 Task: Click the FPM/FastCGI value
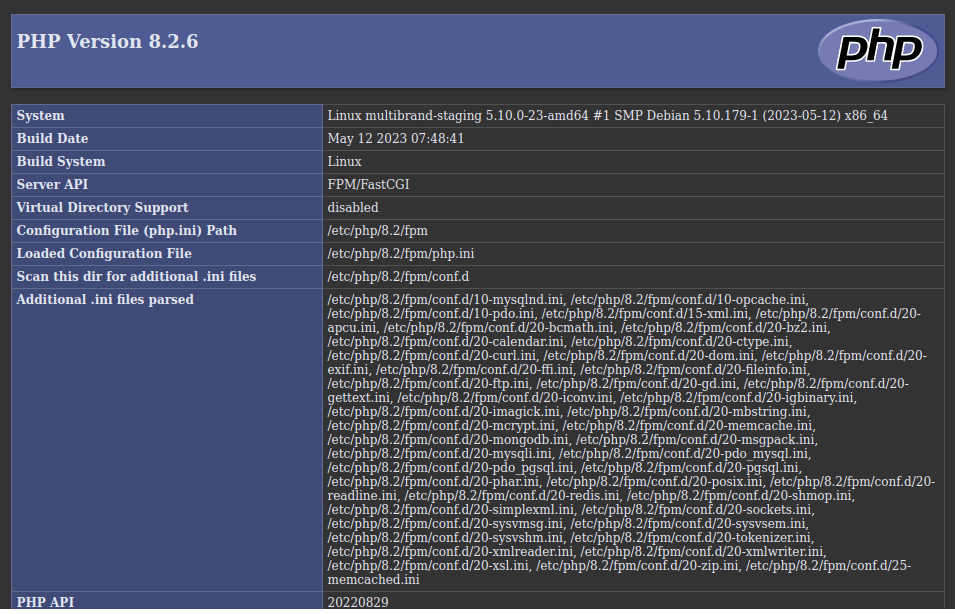click(x=368, y=185)
